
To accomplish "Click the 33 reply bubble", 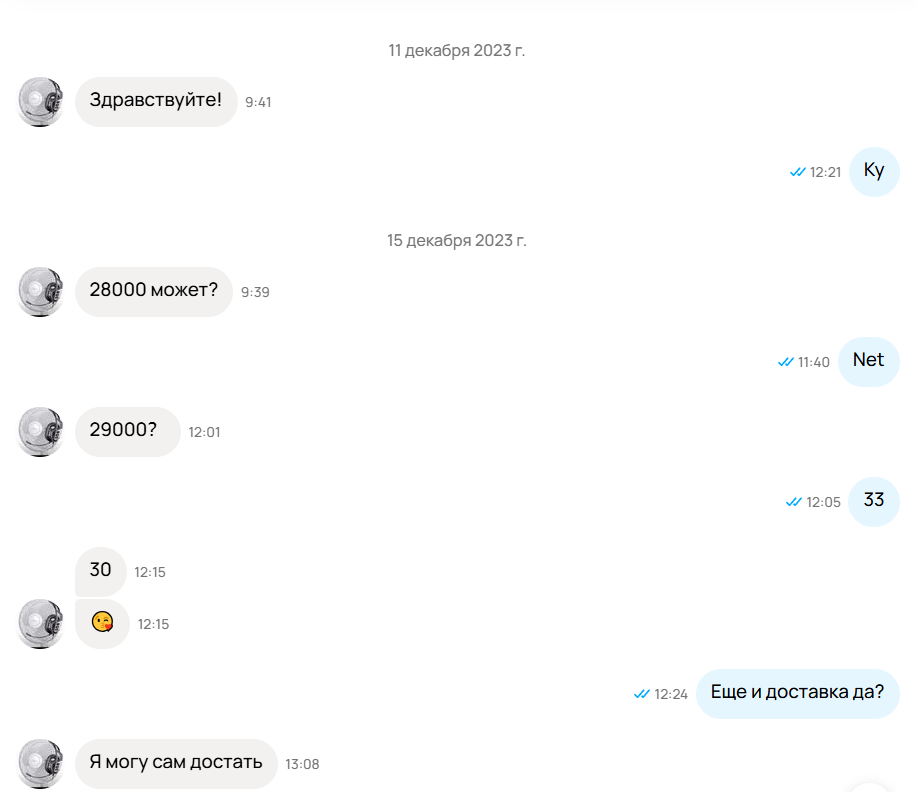I will [874, 501].
